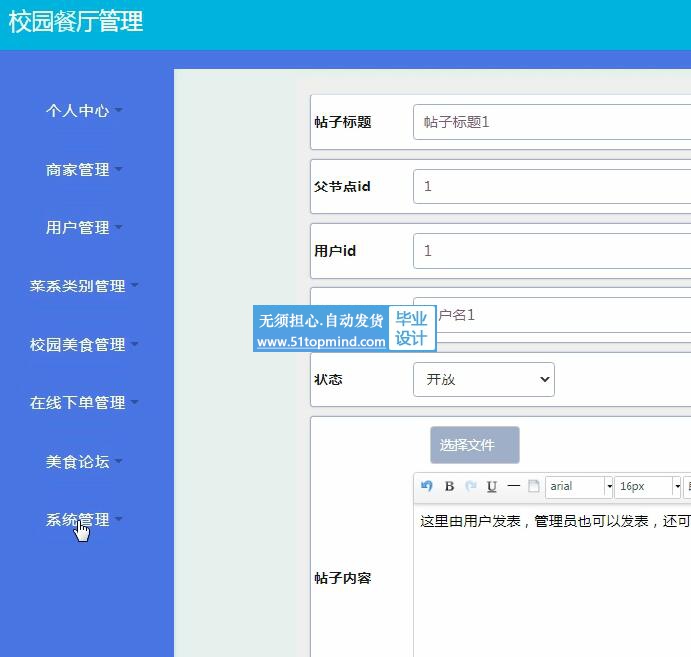Toggle bold formatting in the editor
The image size is (691, 657).
click(x=449, y=486)
